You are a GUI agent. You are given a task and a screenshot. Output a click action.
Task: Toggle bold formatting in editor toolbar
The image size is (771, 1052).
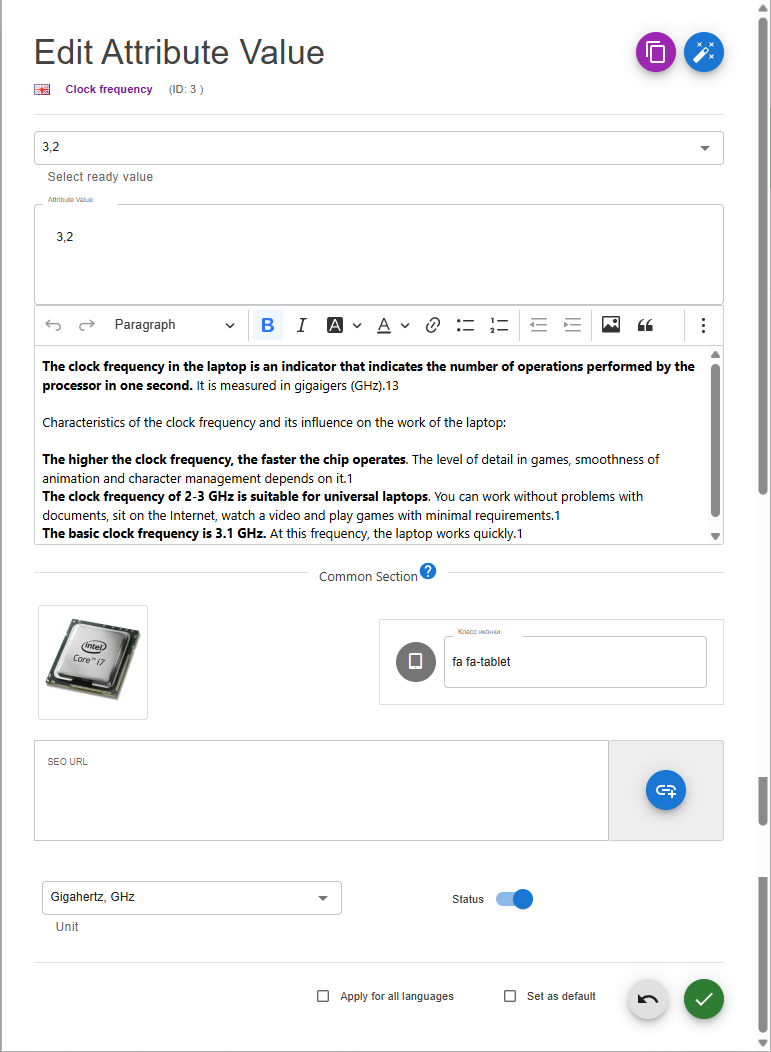(x=267, y=325)
